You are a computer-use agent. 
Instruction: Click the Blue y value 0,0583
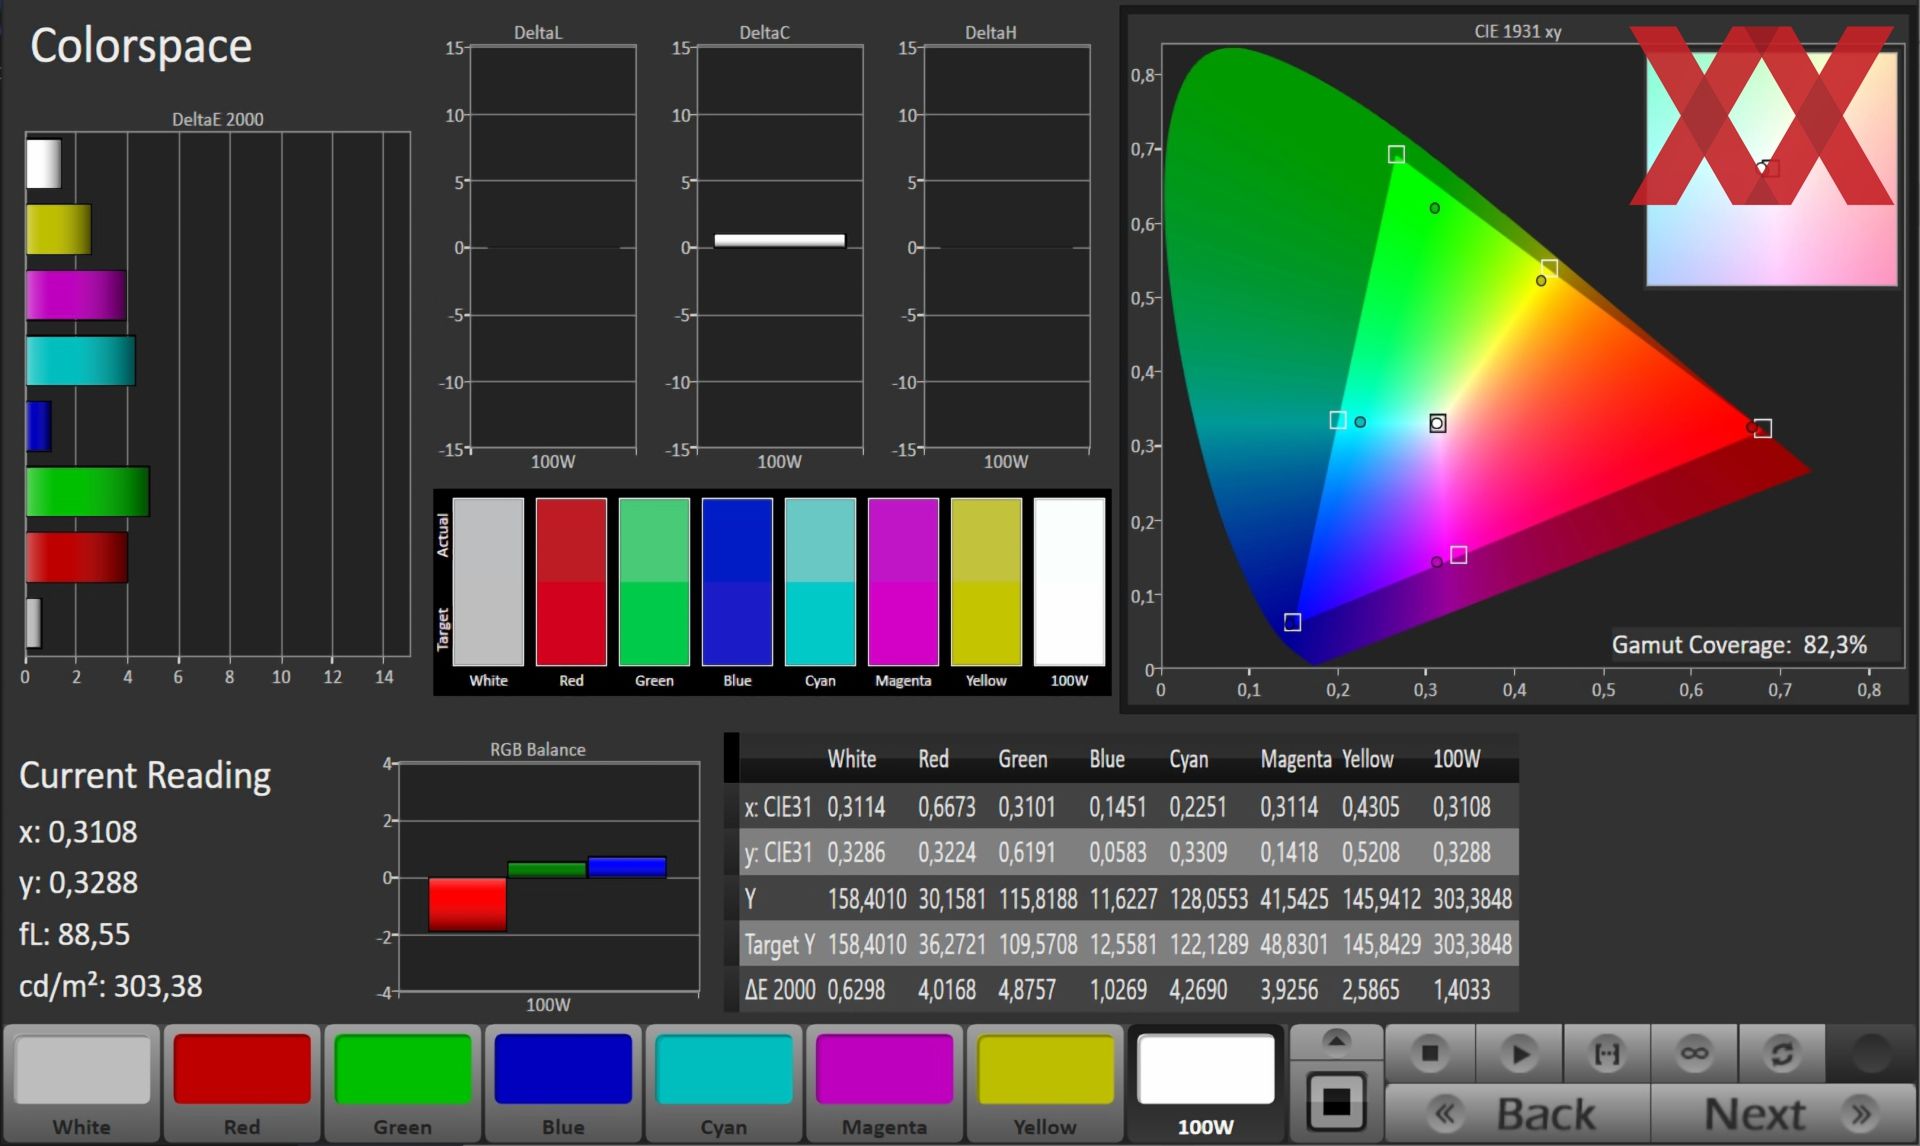pyautogui.click(x=1118, y=853)
